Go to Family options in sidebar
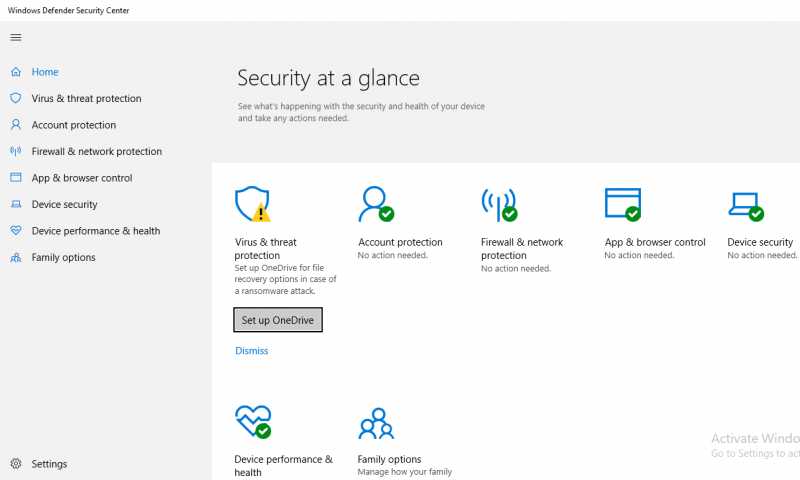800x480 pixels. coord(63,258)
